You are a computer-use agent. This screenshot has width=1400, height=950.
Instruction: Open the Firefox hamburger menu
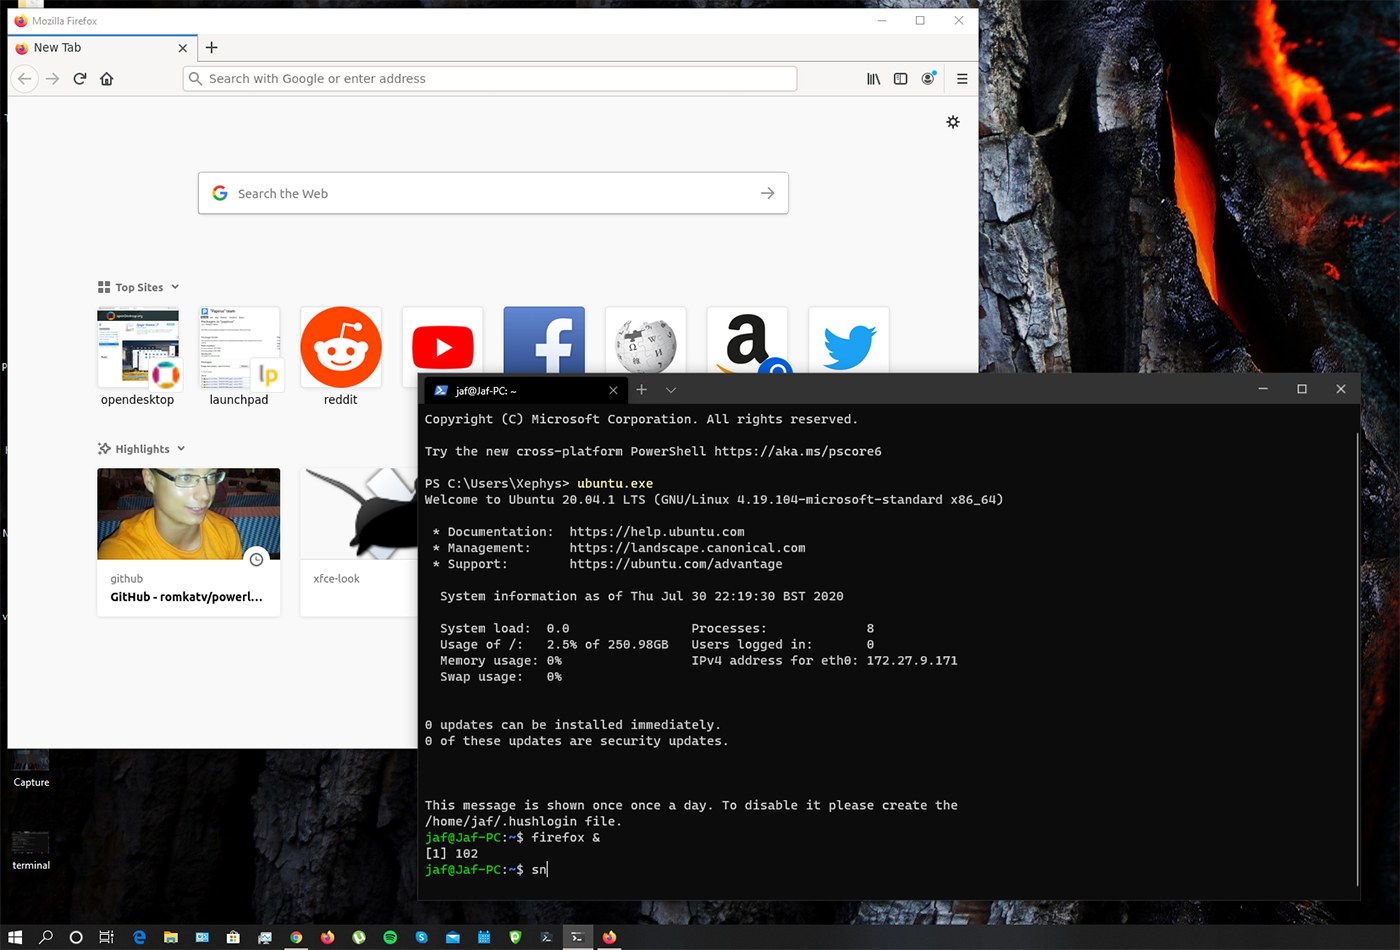pos(961,78)
